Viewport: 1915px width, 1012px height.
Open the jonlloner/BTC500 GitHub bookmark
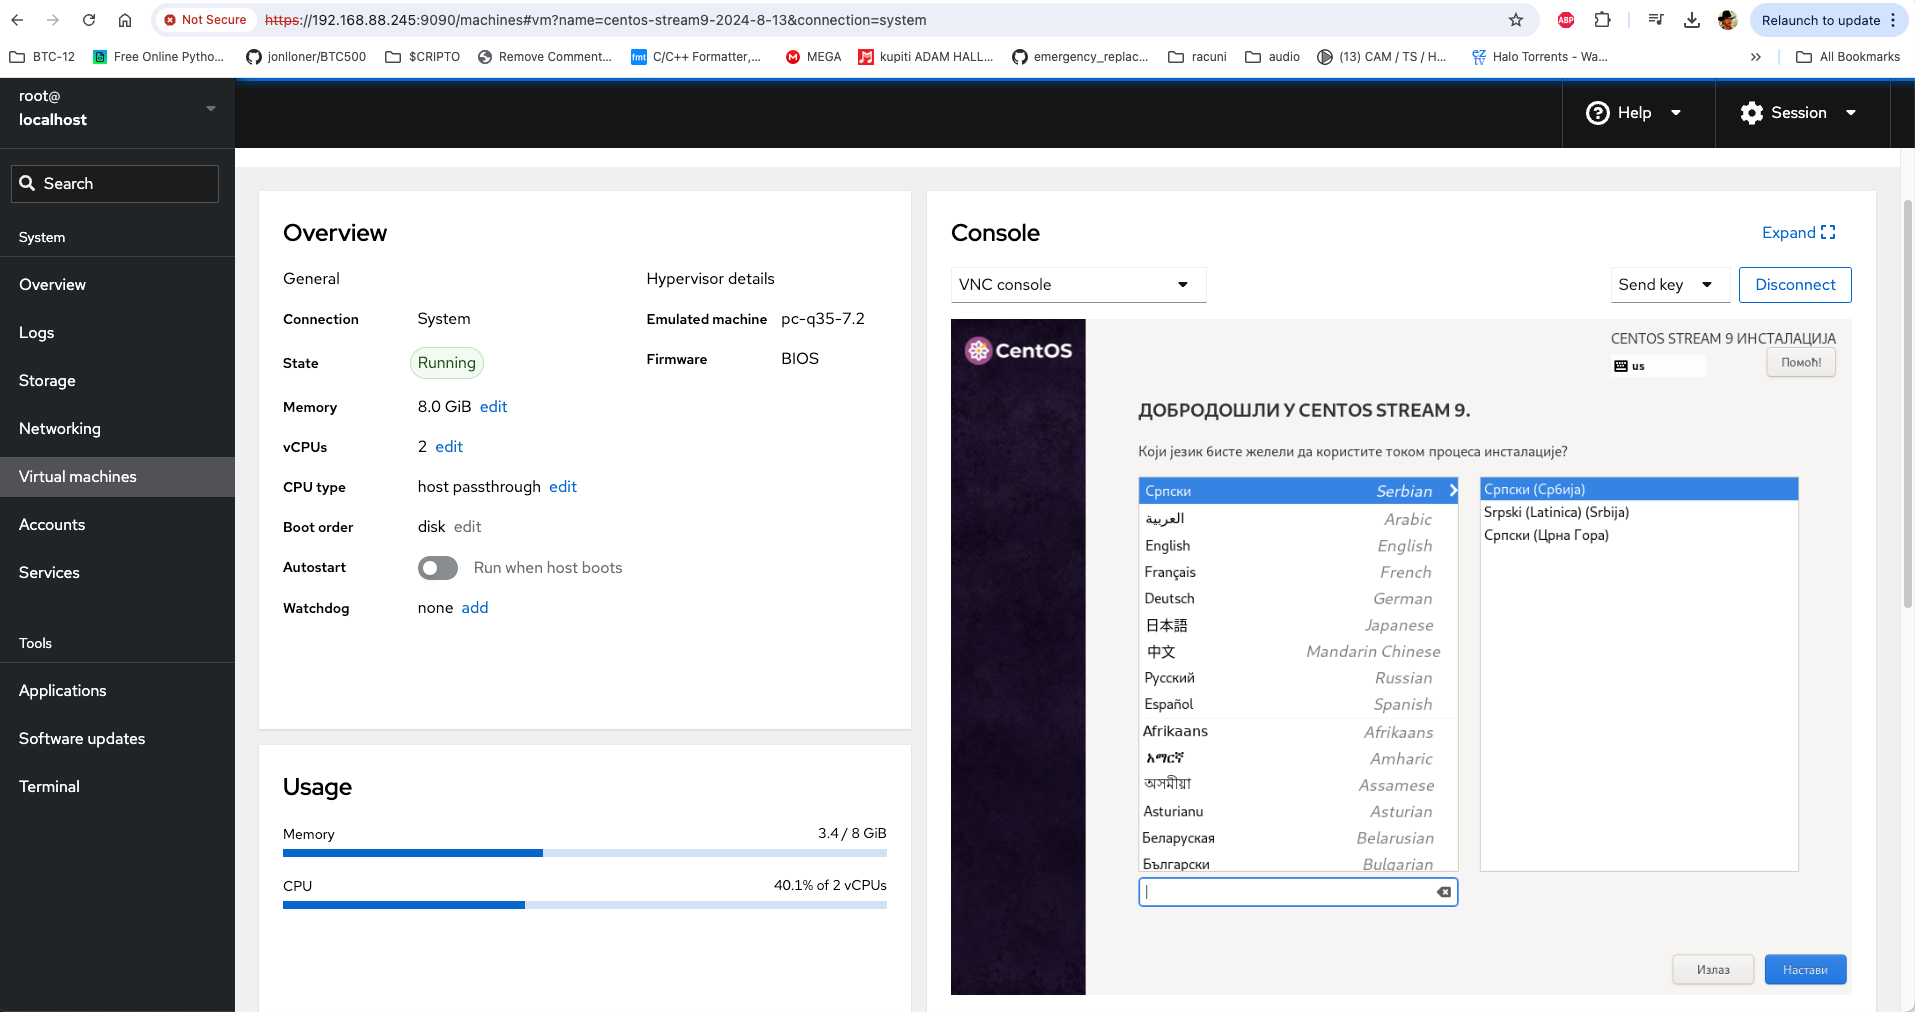pos(306,57)
